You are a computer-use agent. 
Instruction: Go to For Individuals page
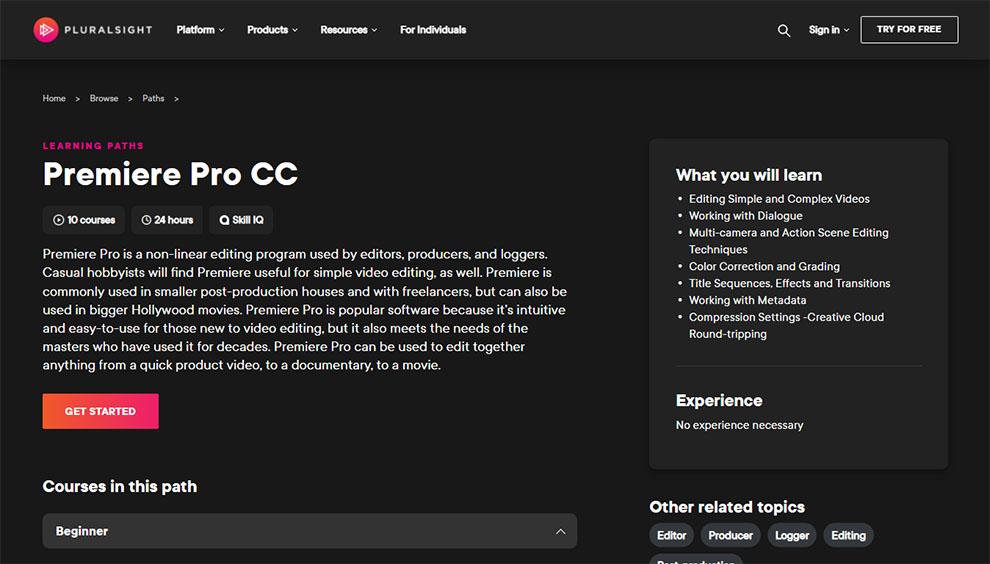click(x=433, y=30)
